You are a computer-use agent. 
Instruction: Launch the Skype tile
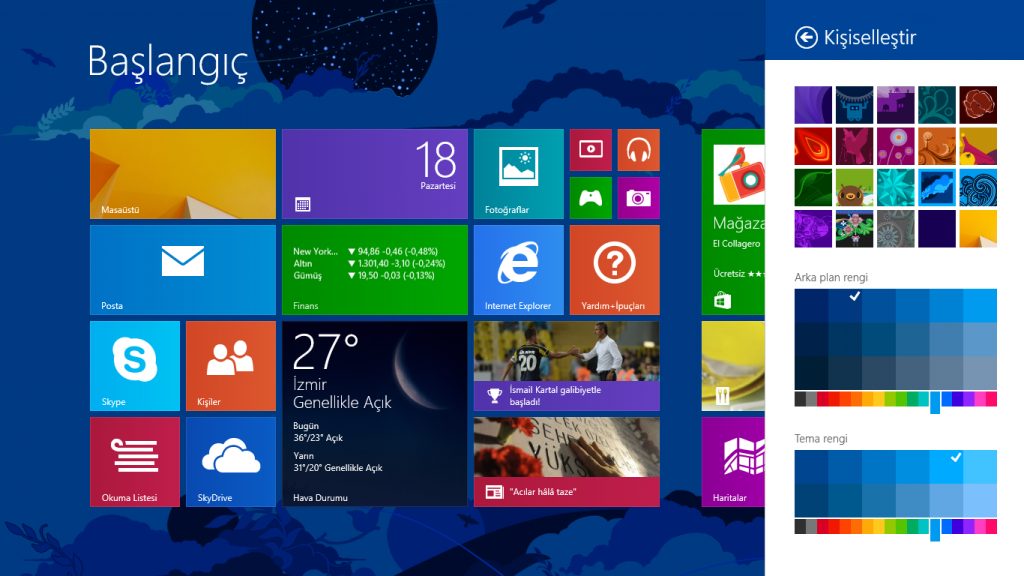click(135, 366)
